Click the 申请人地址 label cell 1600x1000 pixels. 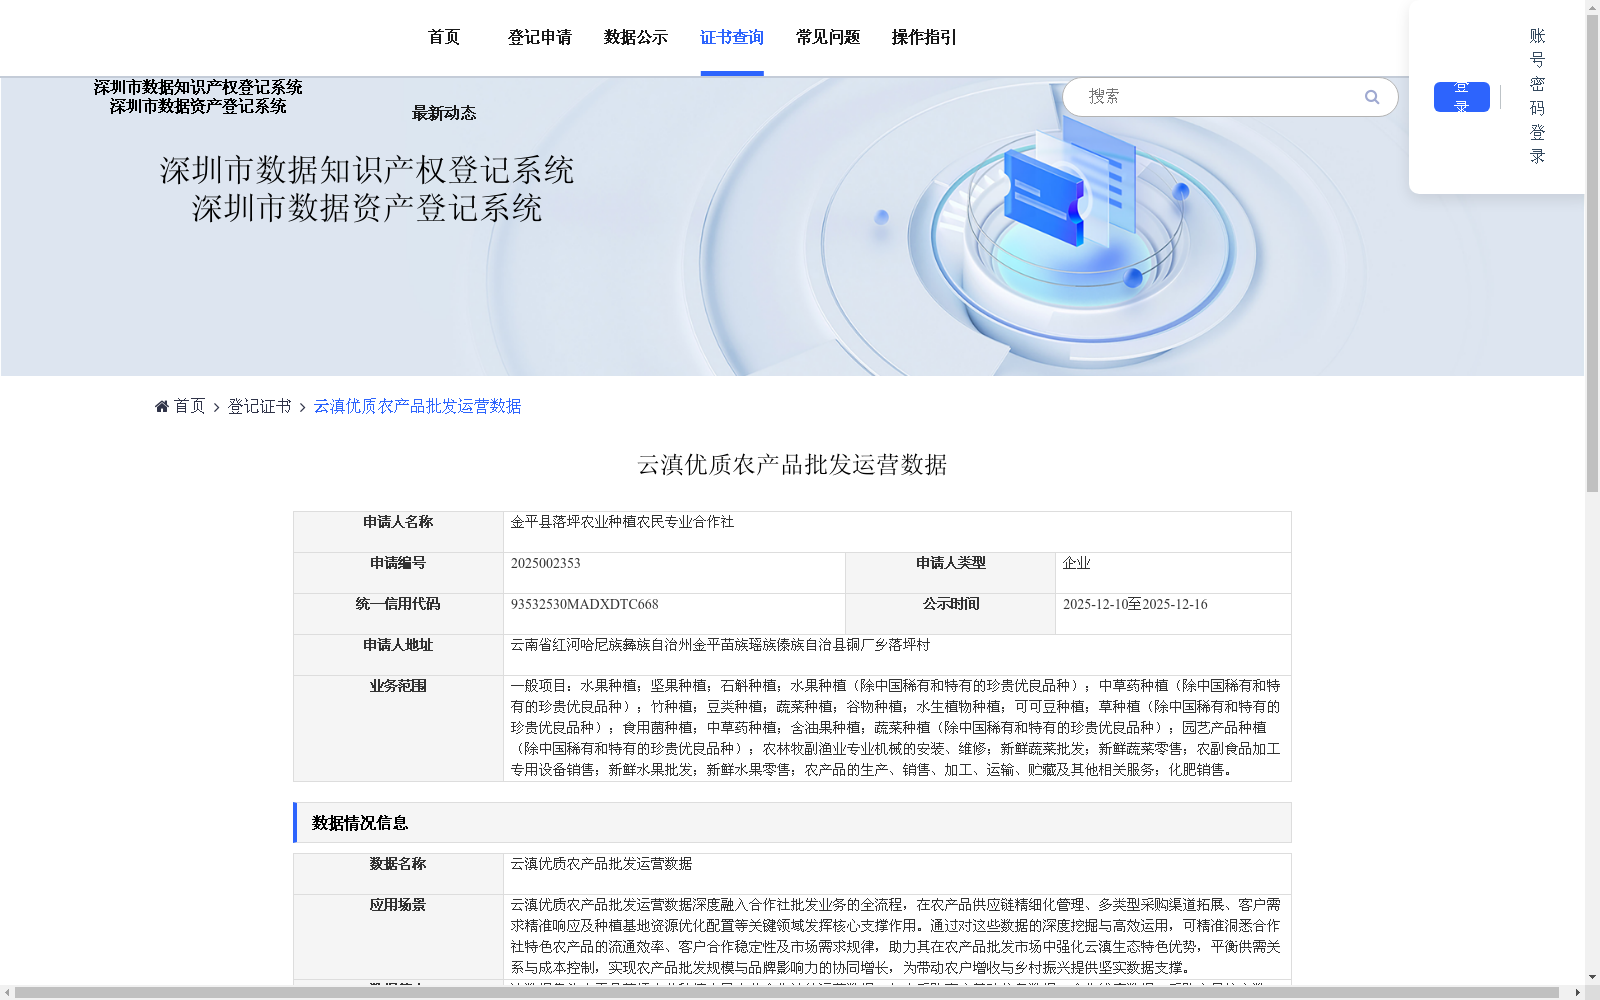point(398,655)
